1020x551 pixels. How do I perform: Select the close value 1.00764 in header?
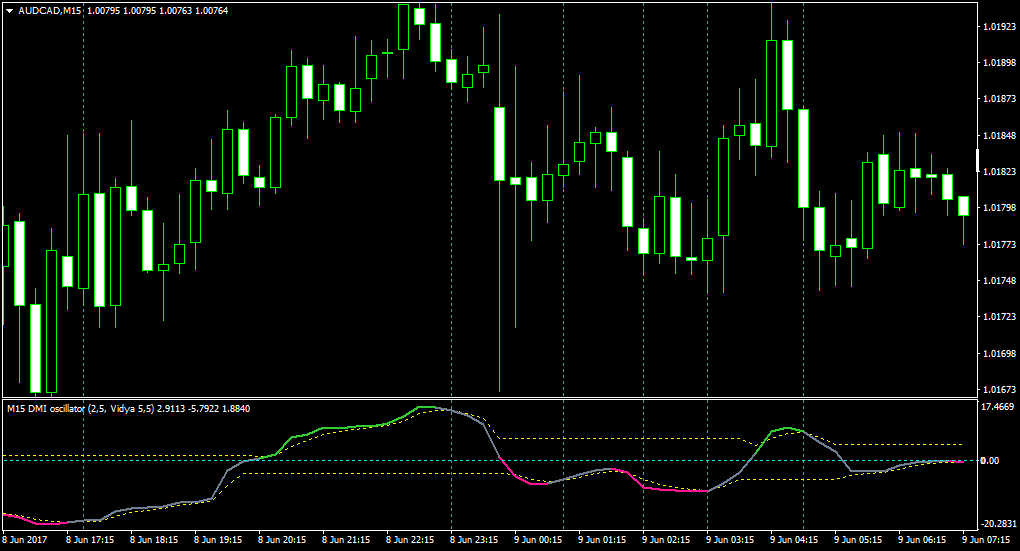coord(212,11)
